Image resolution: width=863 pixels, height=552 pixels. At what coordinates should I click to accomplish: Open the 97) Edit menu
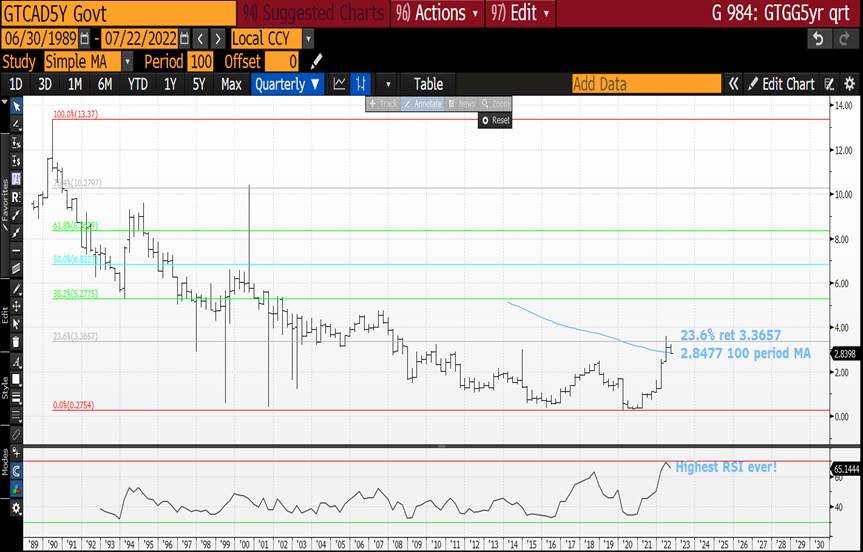point(520,13)
